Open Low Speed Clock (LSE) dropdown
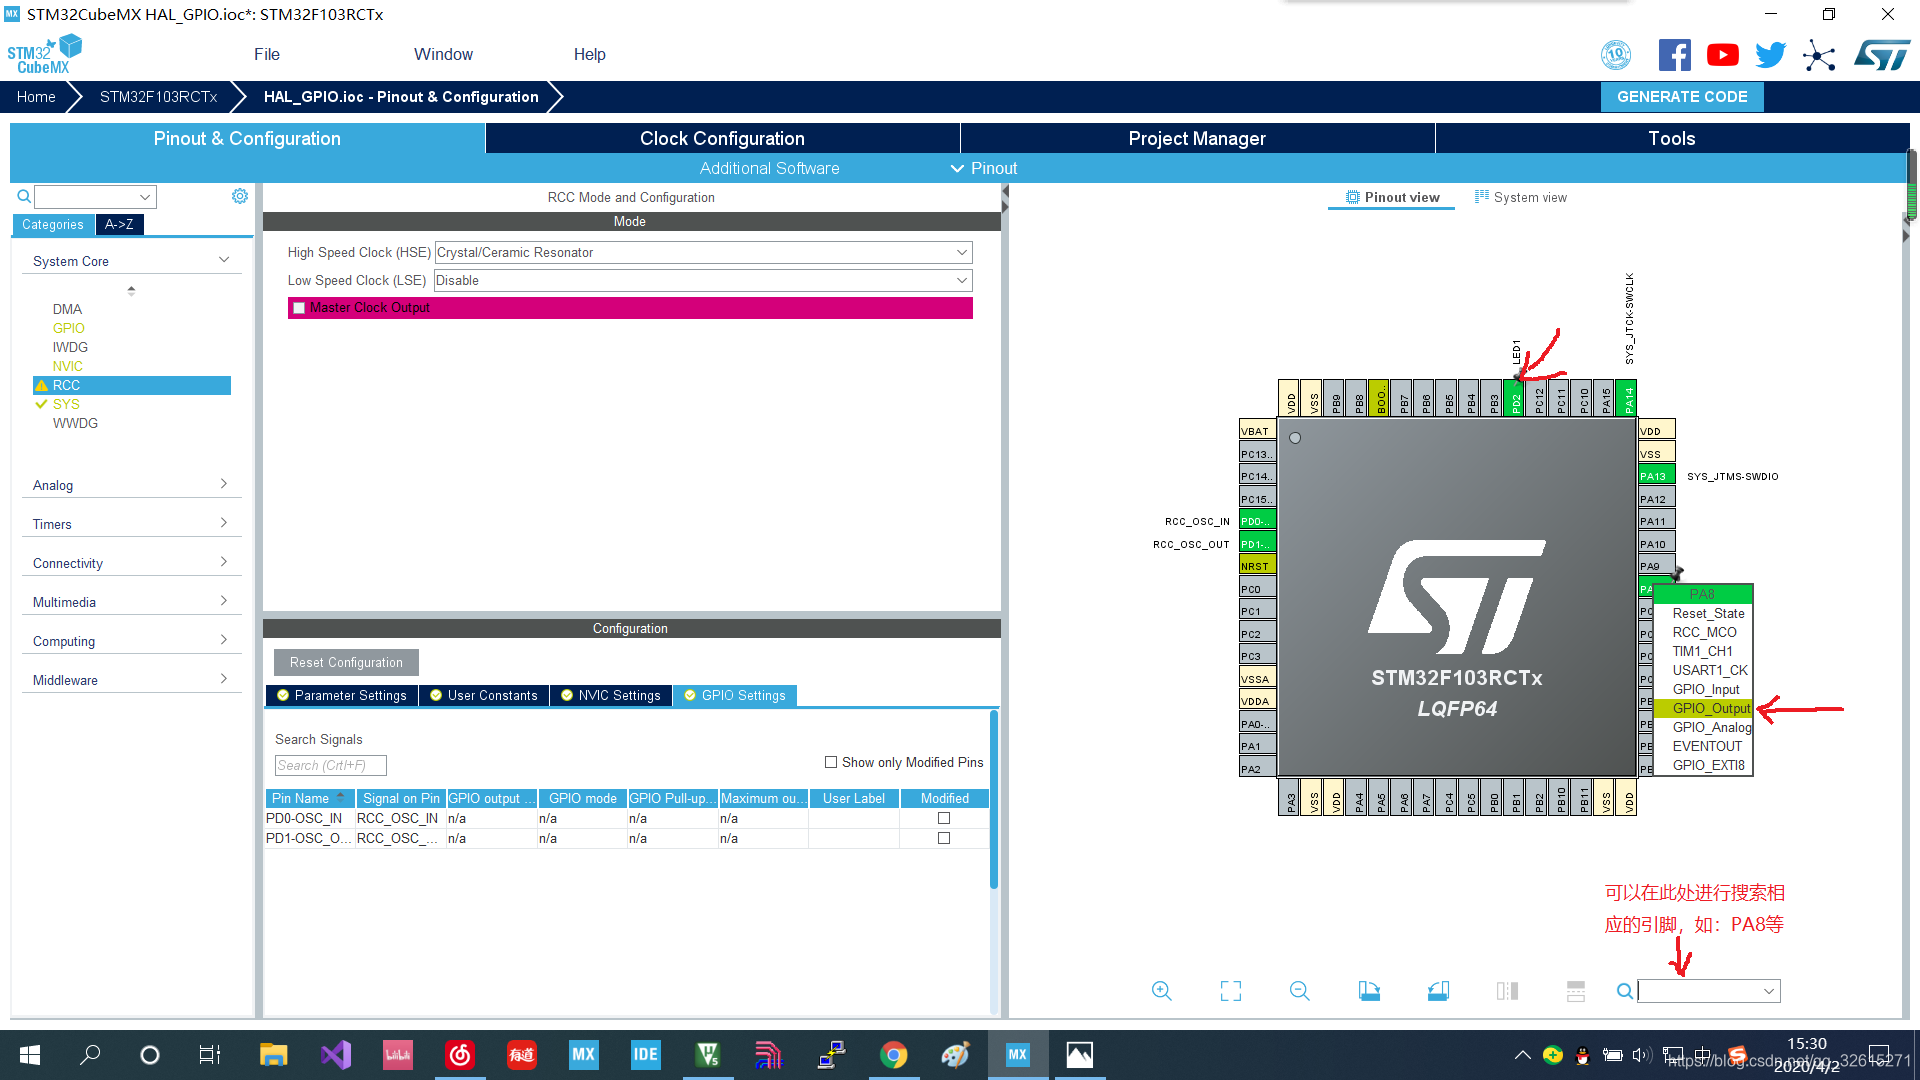The image size is (1920, 1080). tap(703, 281)
